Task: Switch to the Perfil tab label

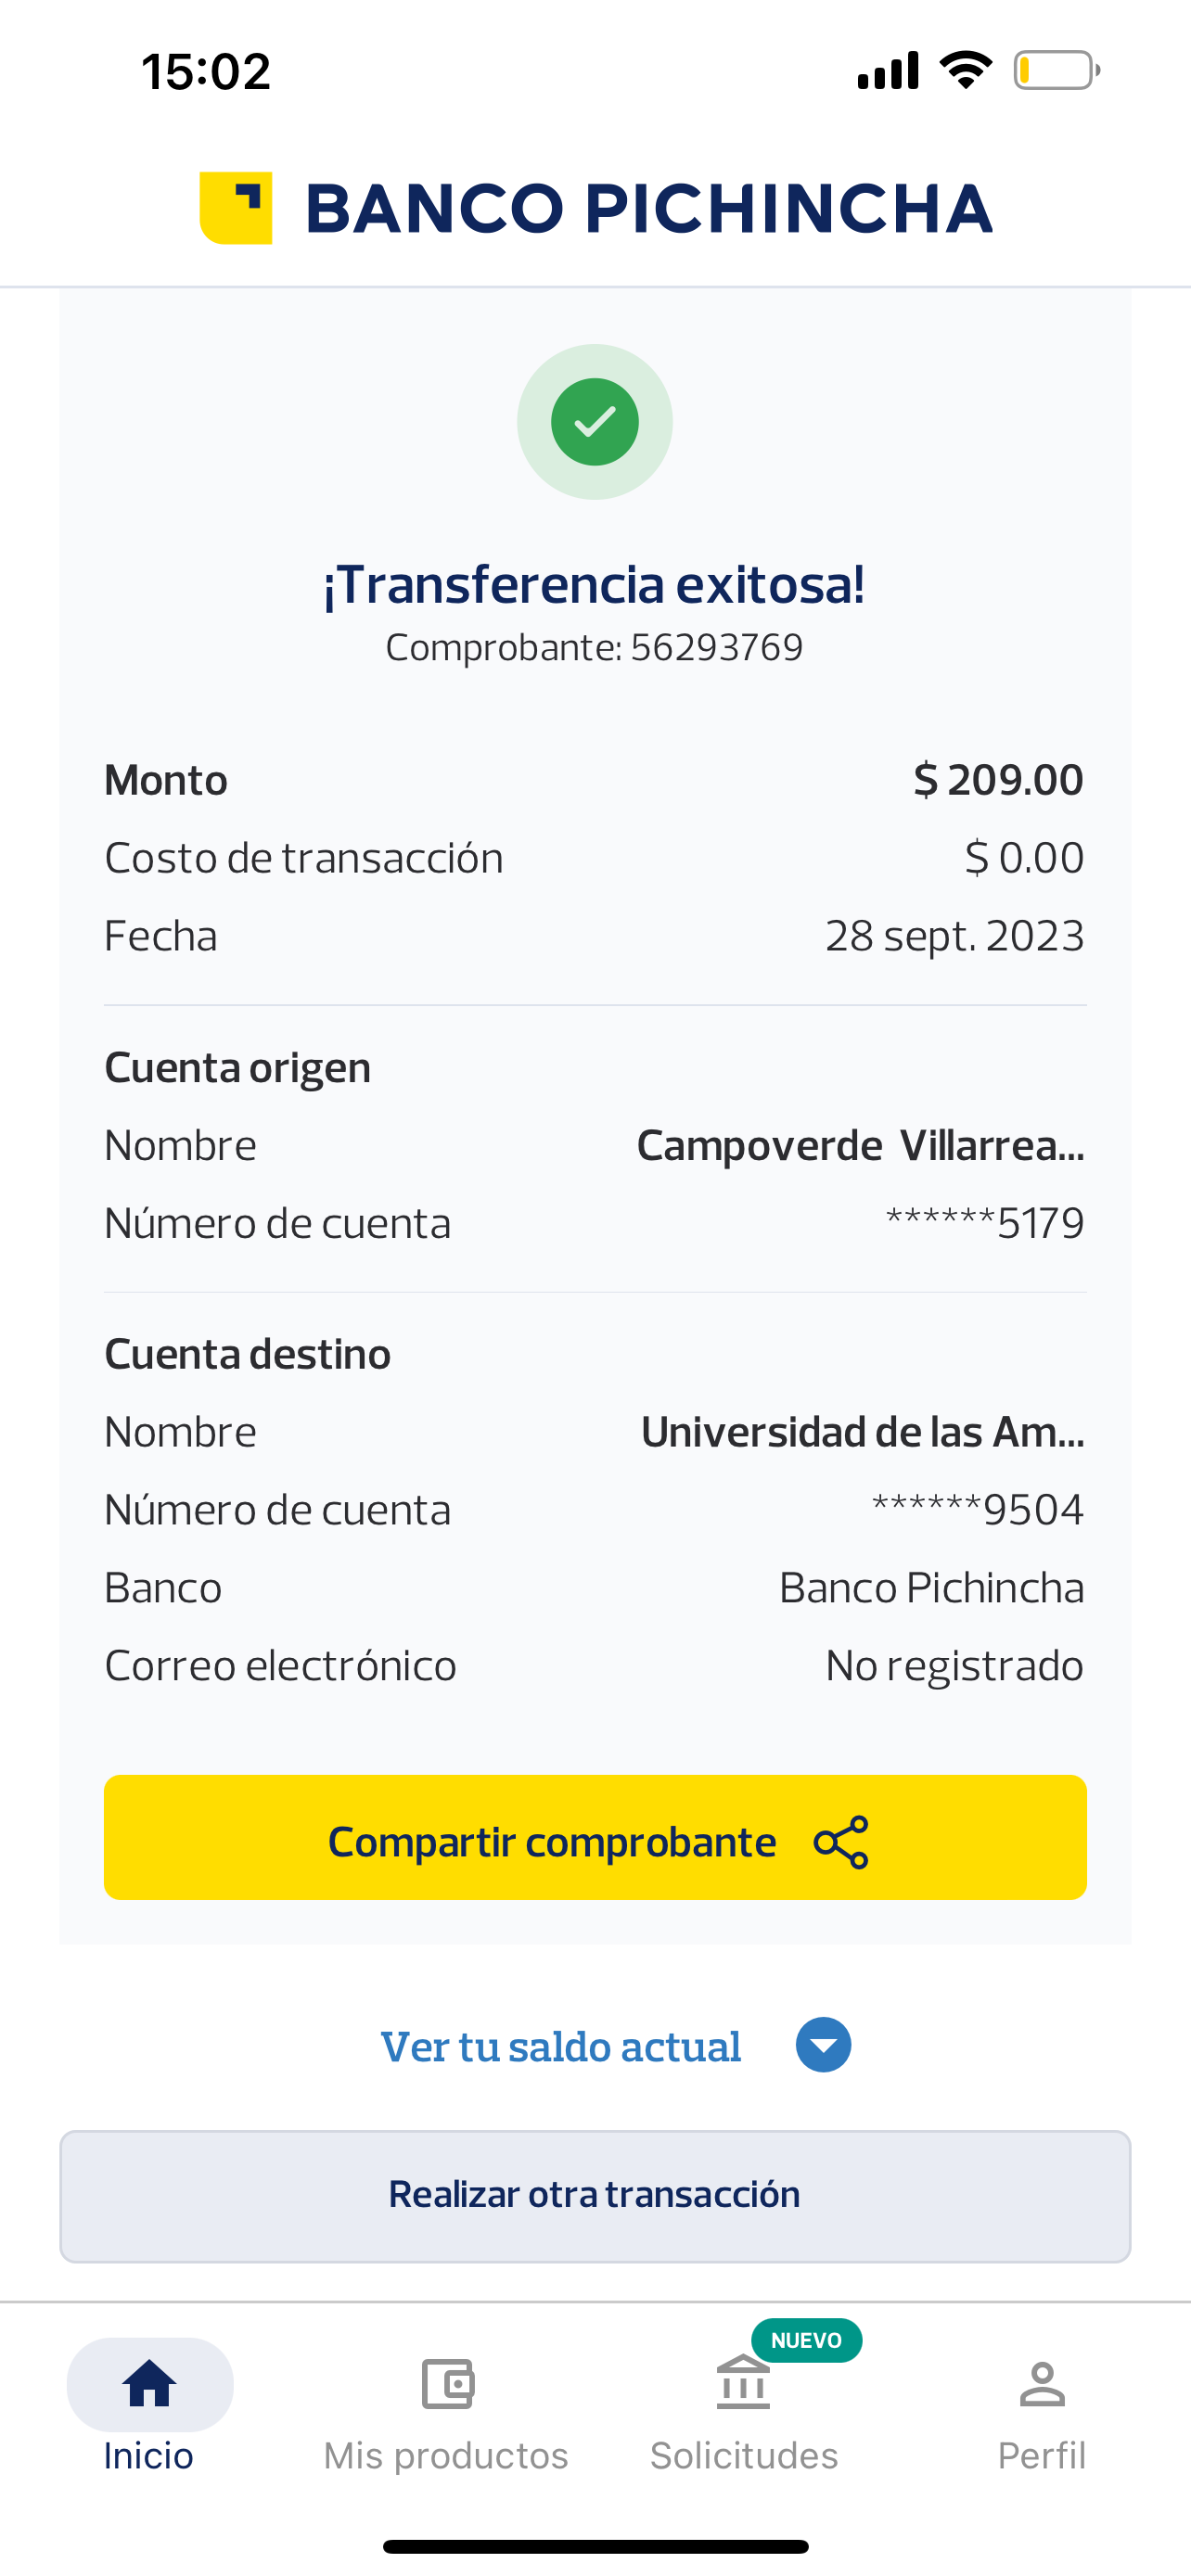Action: 1042,2456
